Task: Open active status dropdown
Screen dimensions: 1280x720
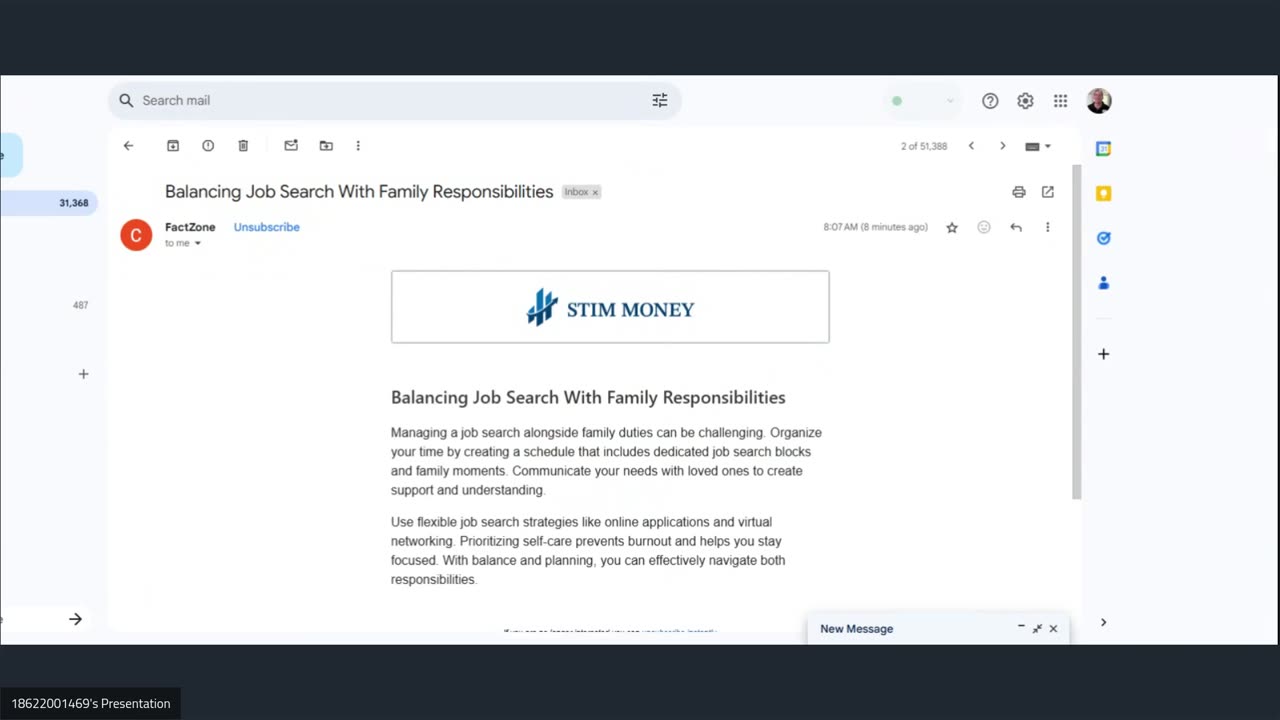Action: 923,101
